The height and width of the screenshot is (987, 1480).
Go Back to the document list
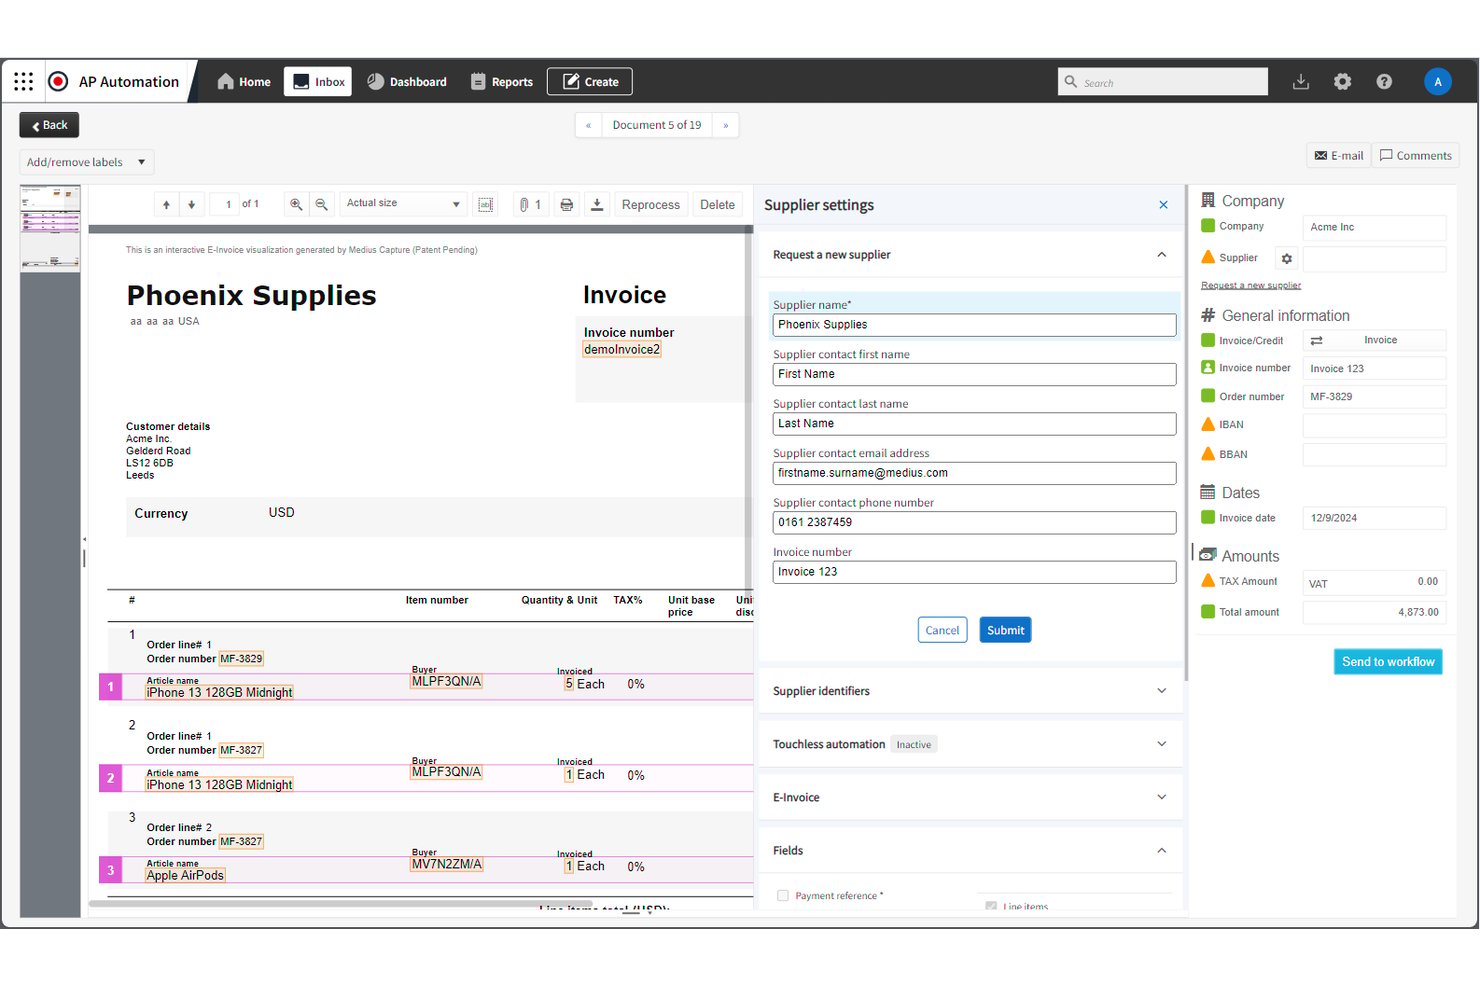point(49,125)
